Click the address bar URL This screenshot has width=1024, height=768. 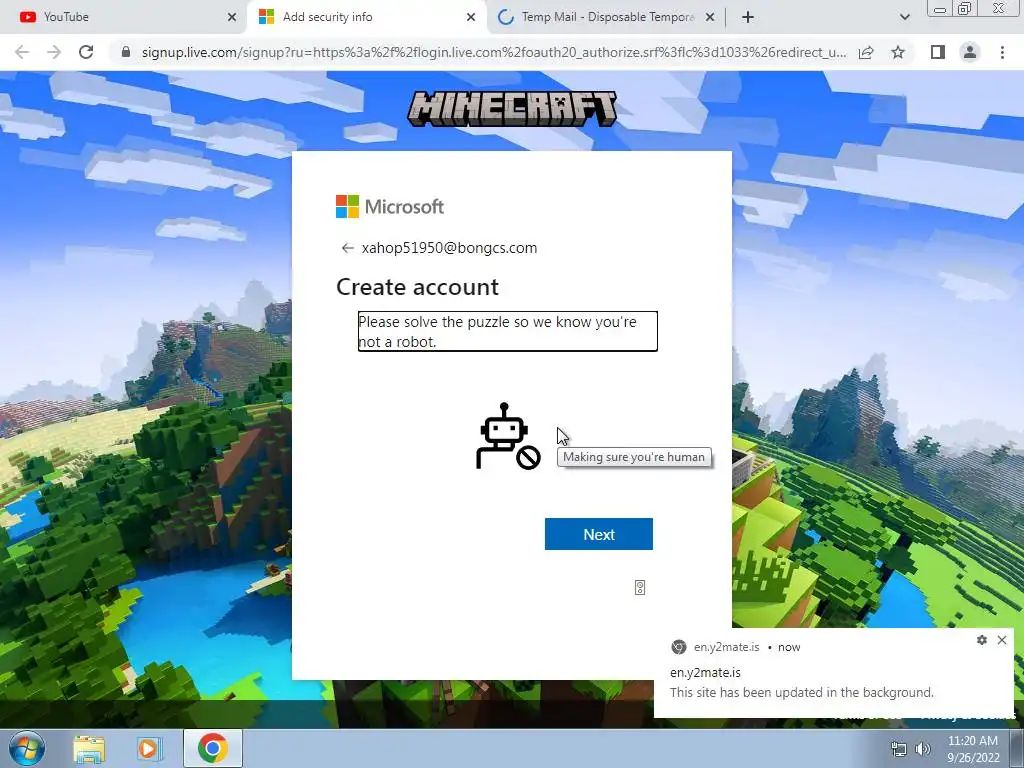coord(494,52)
